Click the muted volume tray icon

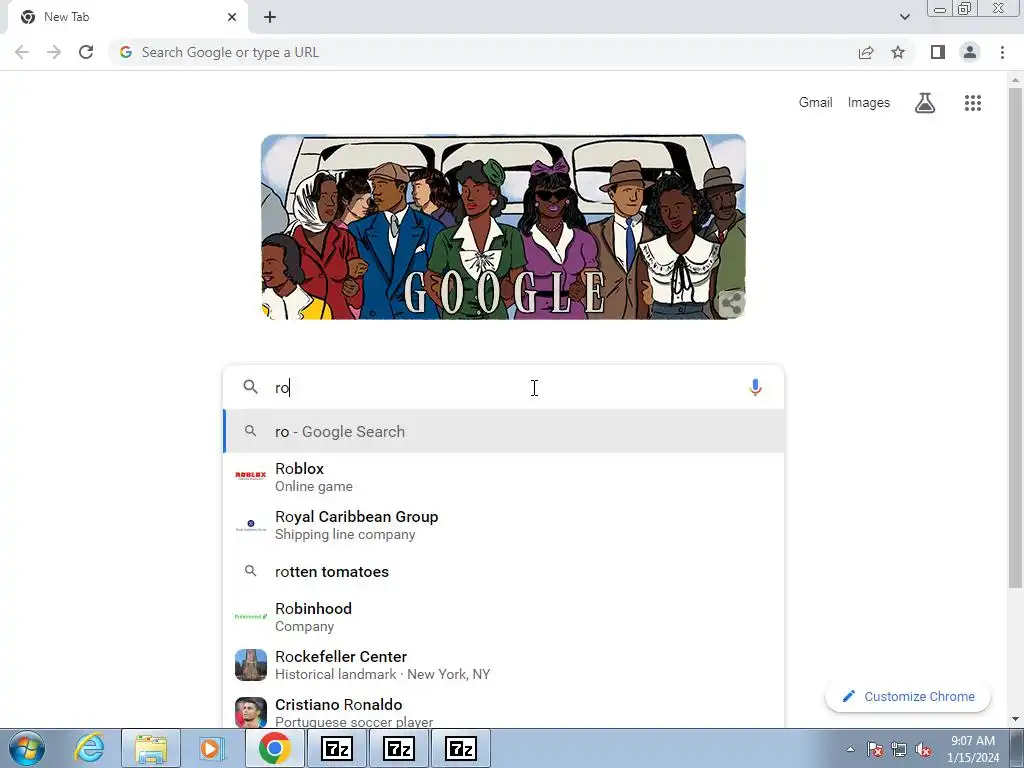923,749
